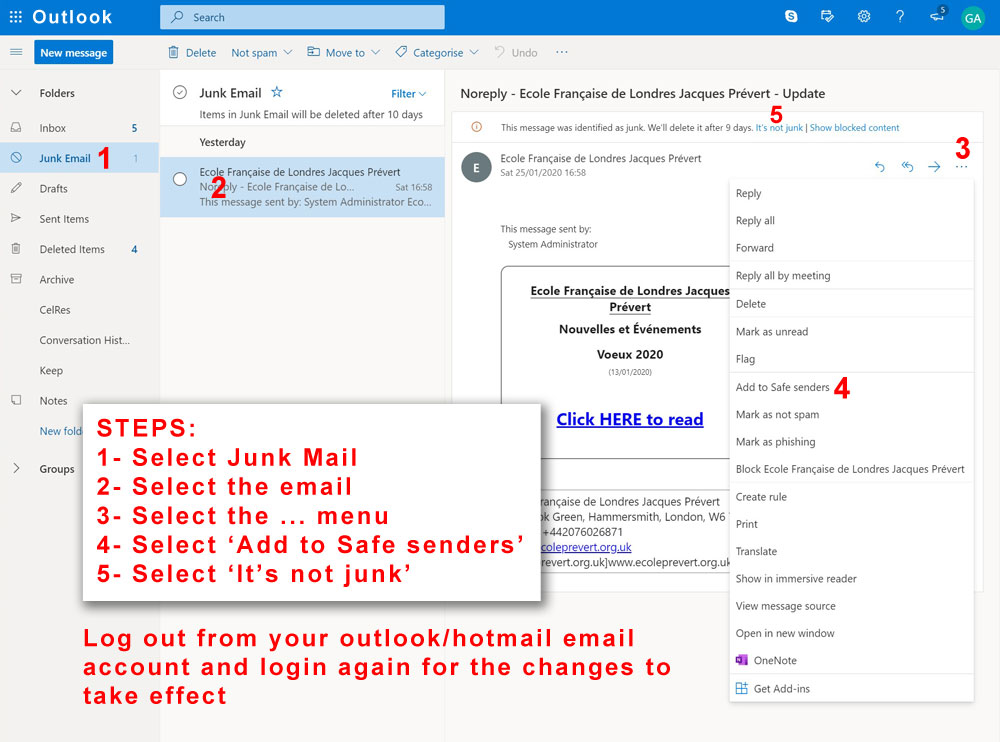1000x742 pixels.
Task: Choose View message source
Action: pyautogui.click(x=851, y=606)
